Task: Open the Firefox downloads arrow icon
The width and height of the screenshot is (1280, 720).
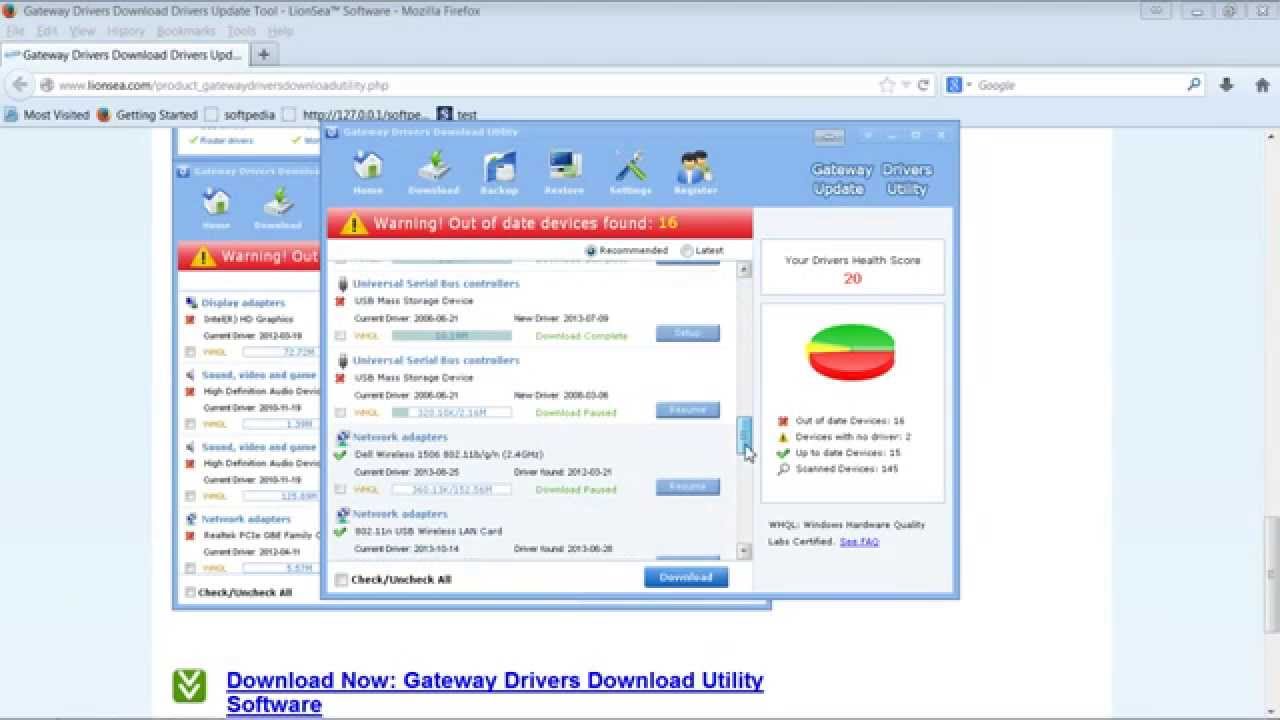Action: 1226,85
